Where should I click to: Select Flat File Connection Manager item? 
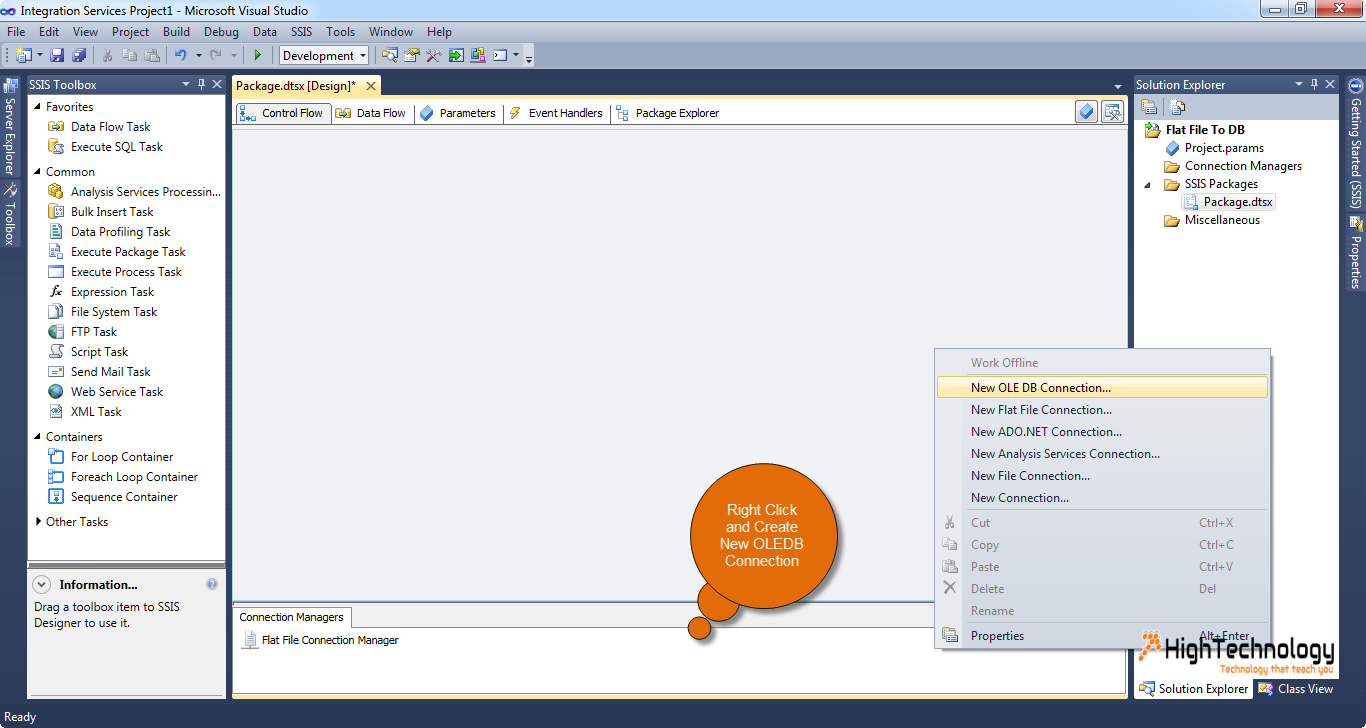coord(320,640)
